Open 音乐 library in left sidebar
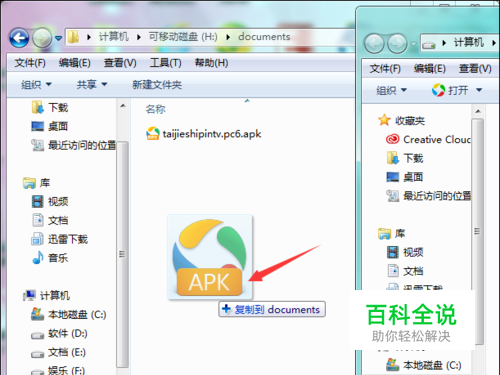The height and width of the screenshot is (375, 500). coord(50,258)
